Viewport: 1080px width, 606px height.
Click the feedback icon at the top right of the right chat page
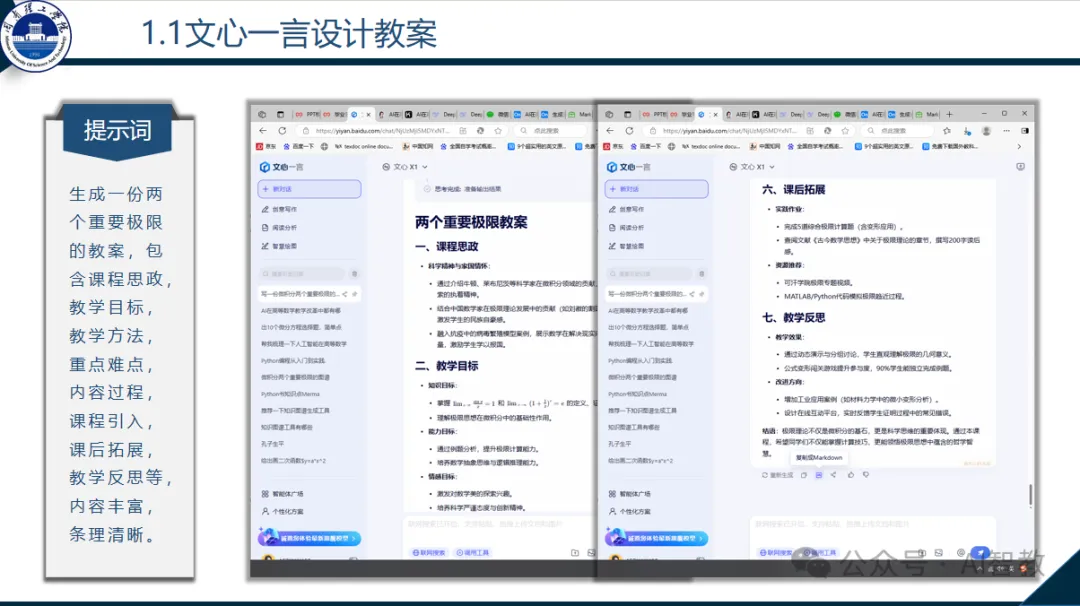1020,167
